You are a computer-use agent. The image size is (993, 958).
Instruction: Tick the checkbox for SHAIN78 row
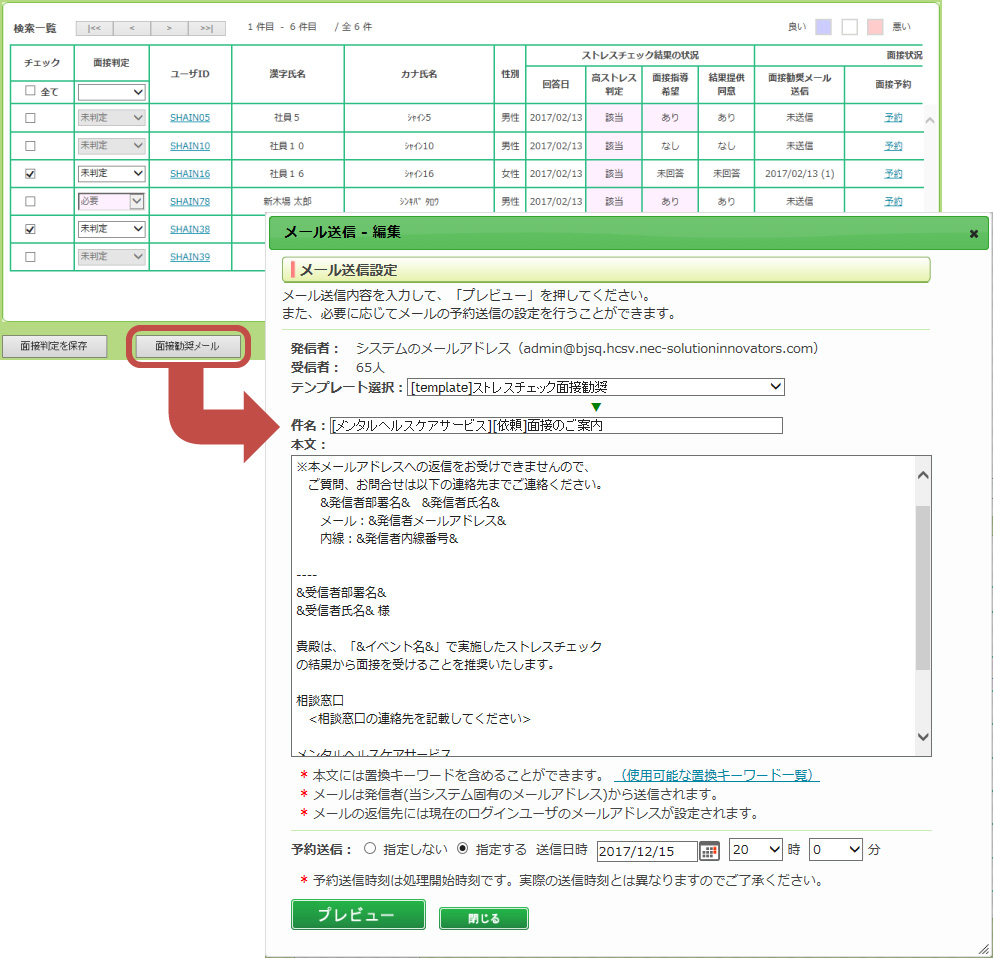pos(30,201)
